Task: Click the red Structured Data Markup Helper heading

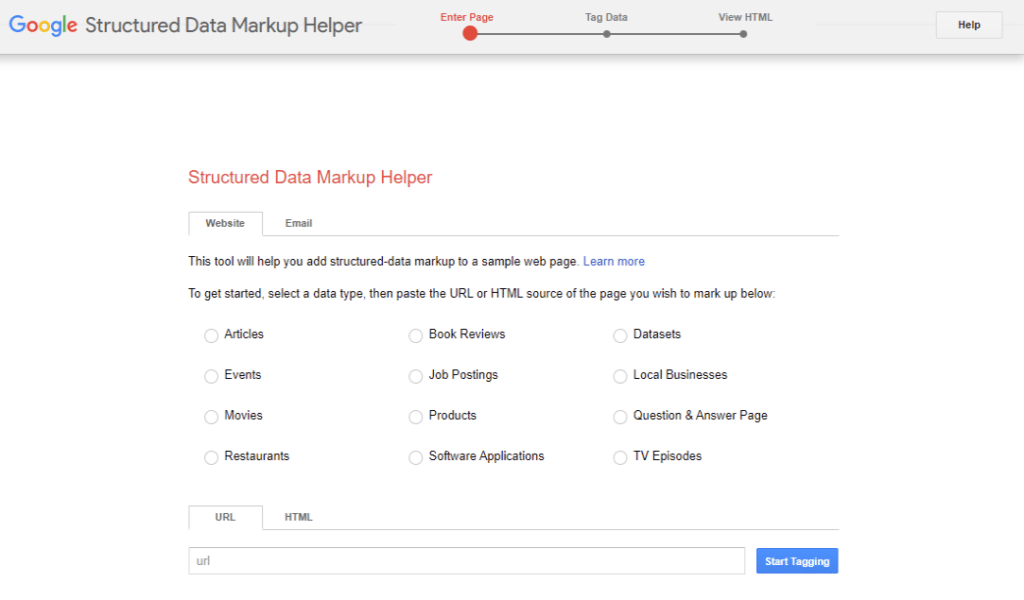Action: click(310, 177)
